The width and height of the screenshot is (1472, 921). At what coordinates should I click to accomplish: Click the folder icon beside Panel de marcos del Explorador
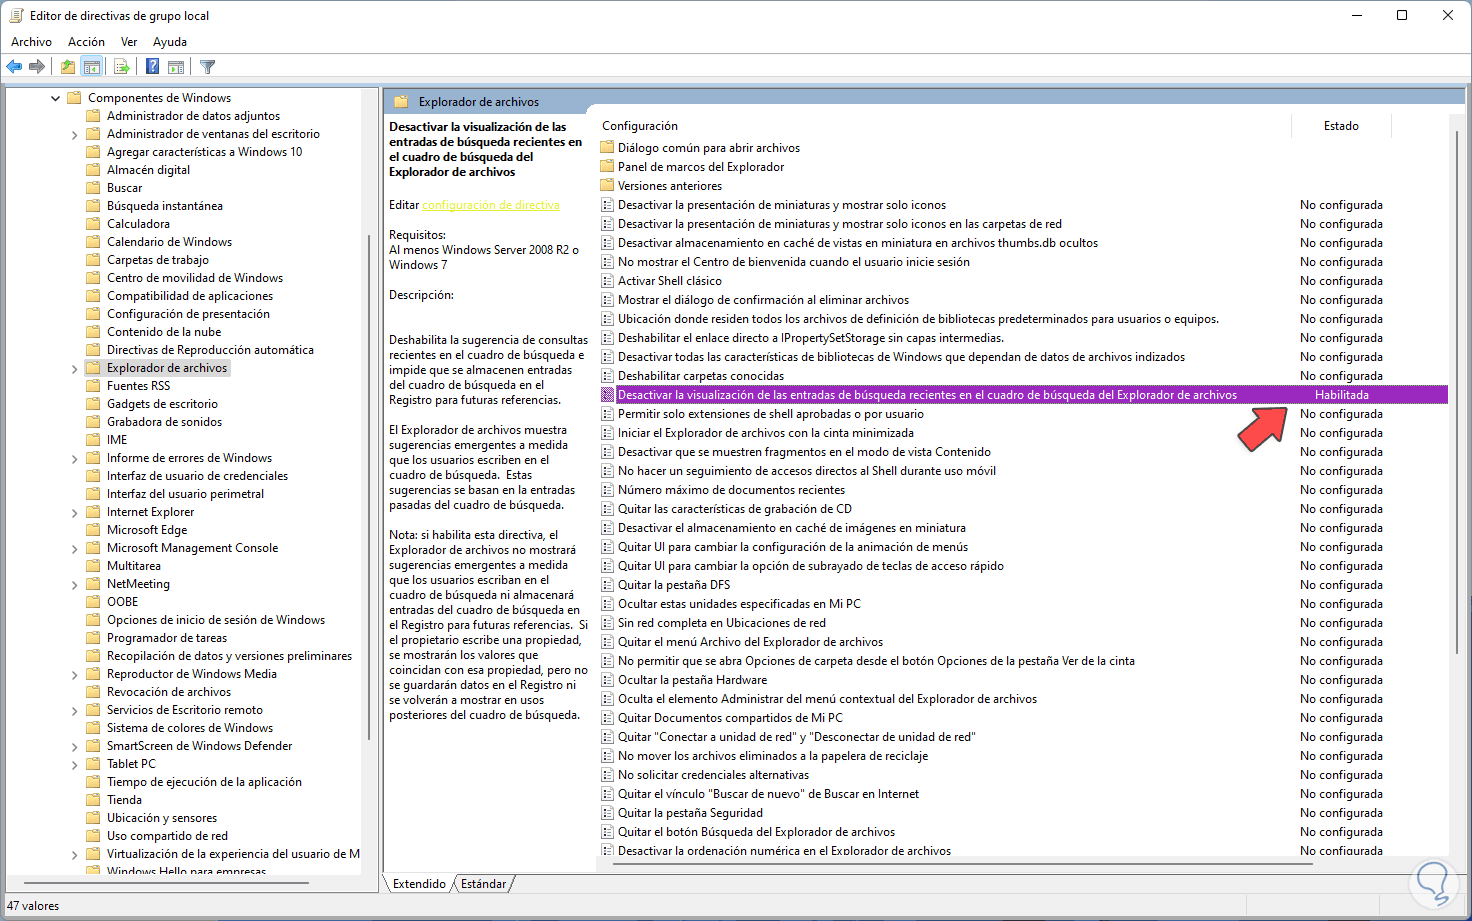(607, 167)
